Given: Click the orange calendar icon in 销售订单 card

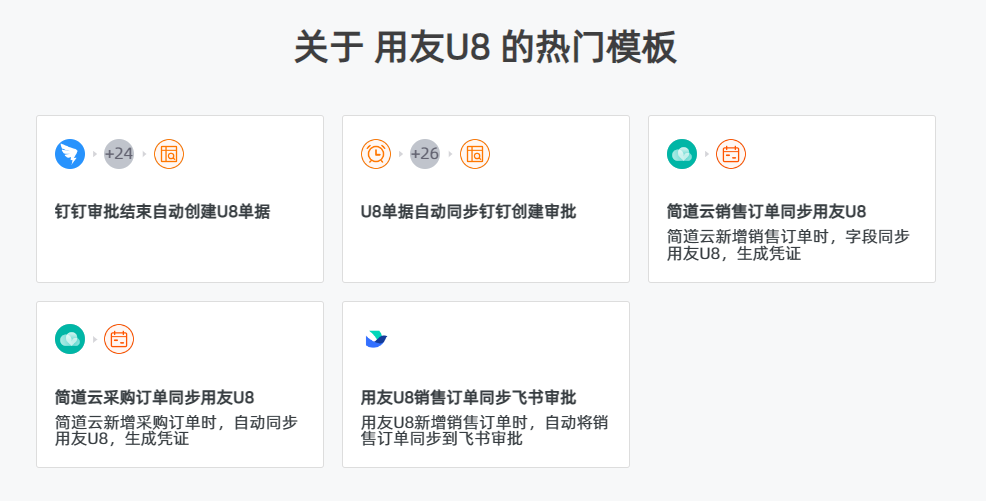Looking at the screenshot, I should (731, 154).
